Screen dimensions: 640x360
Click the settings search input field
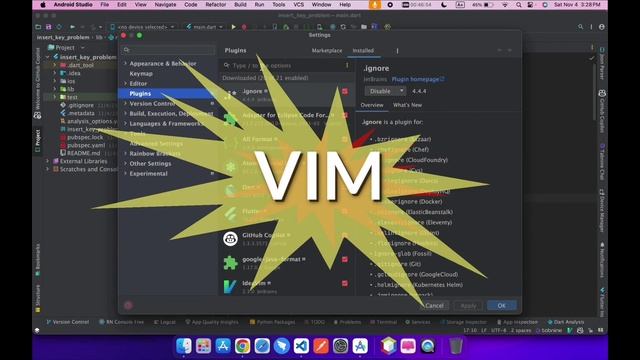point(168,50)
